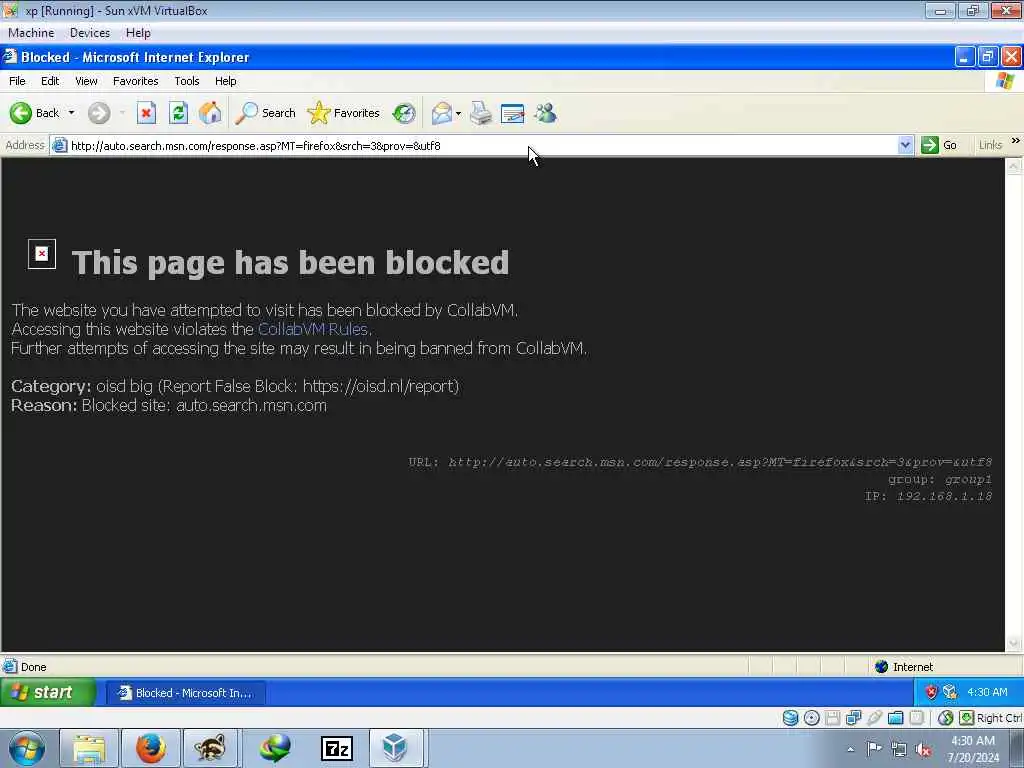Viewport: 1024px width, 768px height.
Task: Open Internet Download Manager taskbar icon
Action: pos(274,748)
